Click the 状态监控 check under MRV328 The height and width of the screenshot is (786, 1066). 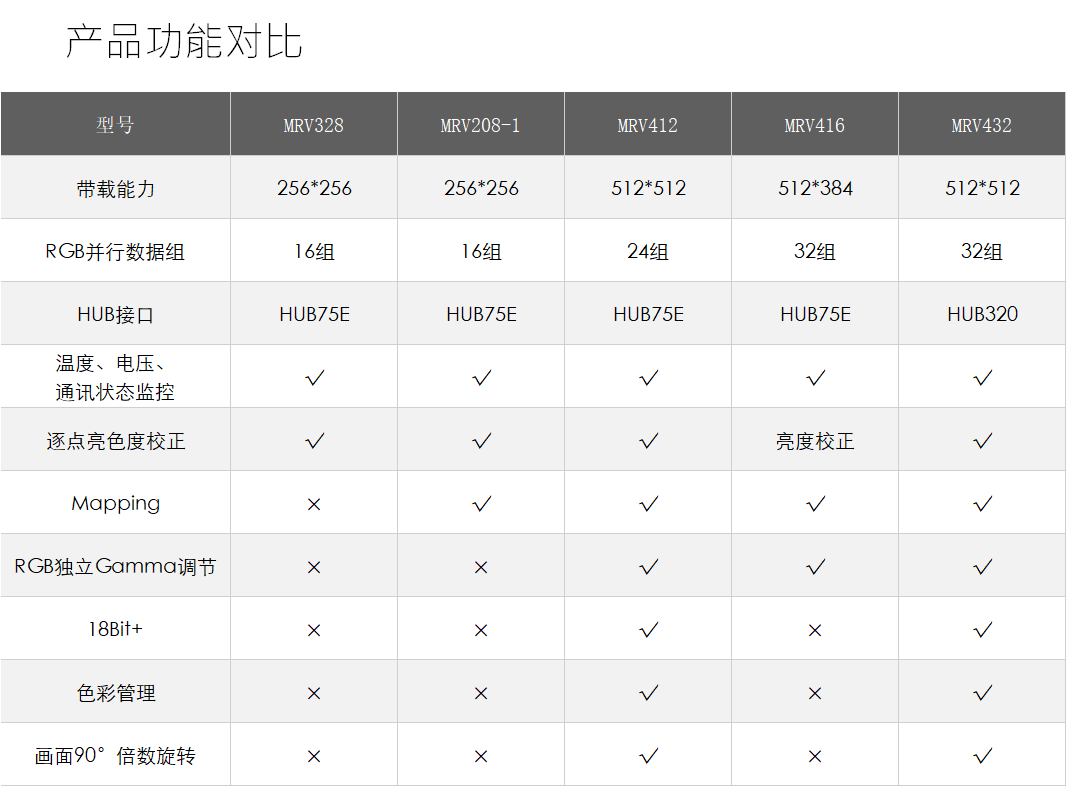click(x=315, y=377)
